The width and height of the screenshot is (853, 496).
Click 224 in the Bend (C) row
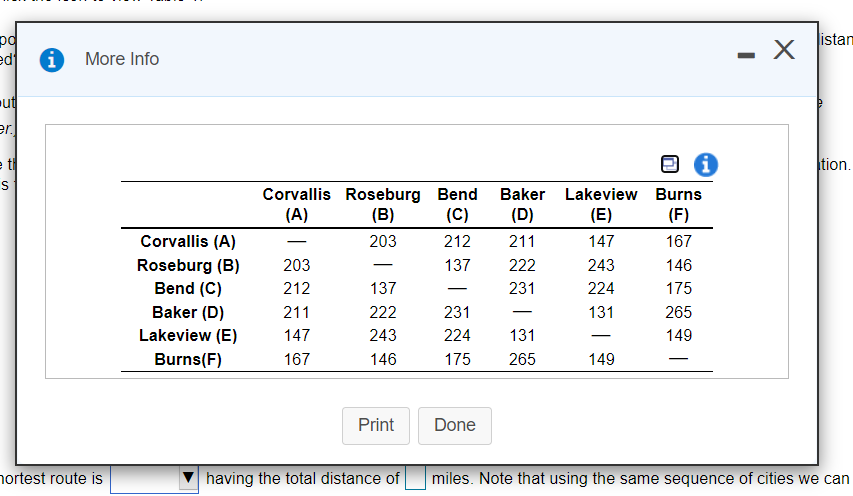[x=601, y=288]
